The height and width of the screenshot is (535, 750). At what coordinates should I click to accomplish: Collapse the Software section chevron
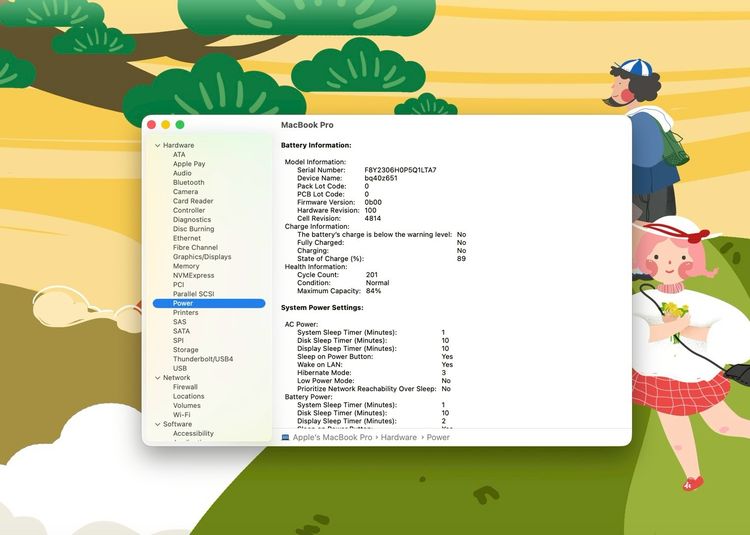click(x=157, y=424)
